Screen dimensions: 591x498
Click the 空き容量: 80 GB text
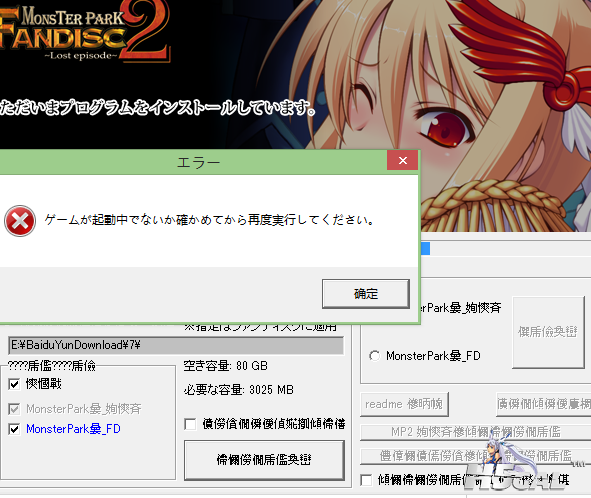pyautogui.click(x=225, y=366)
